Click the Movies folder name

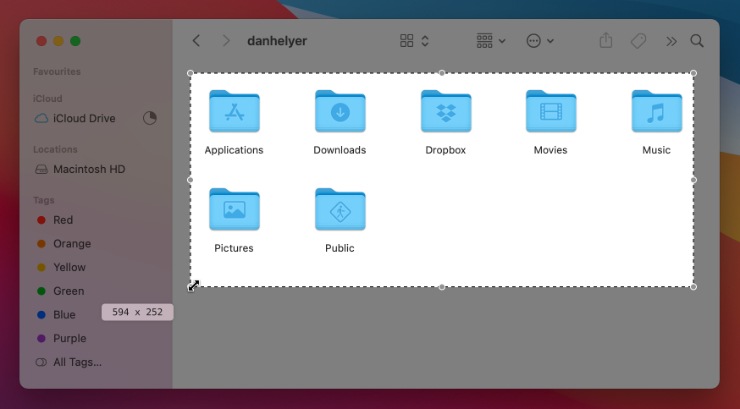550,150
